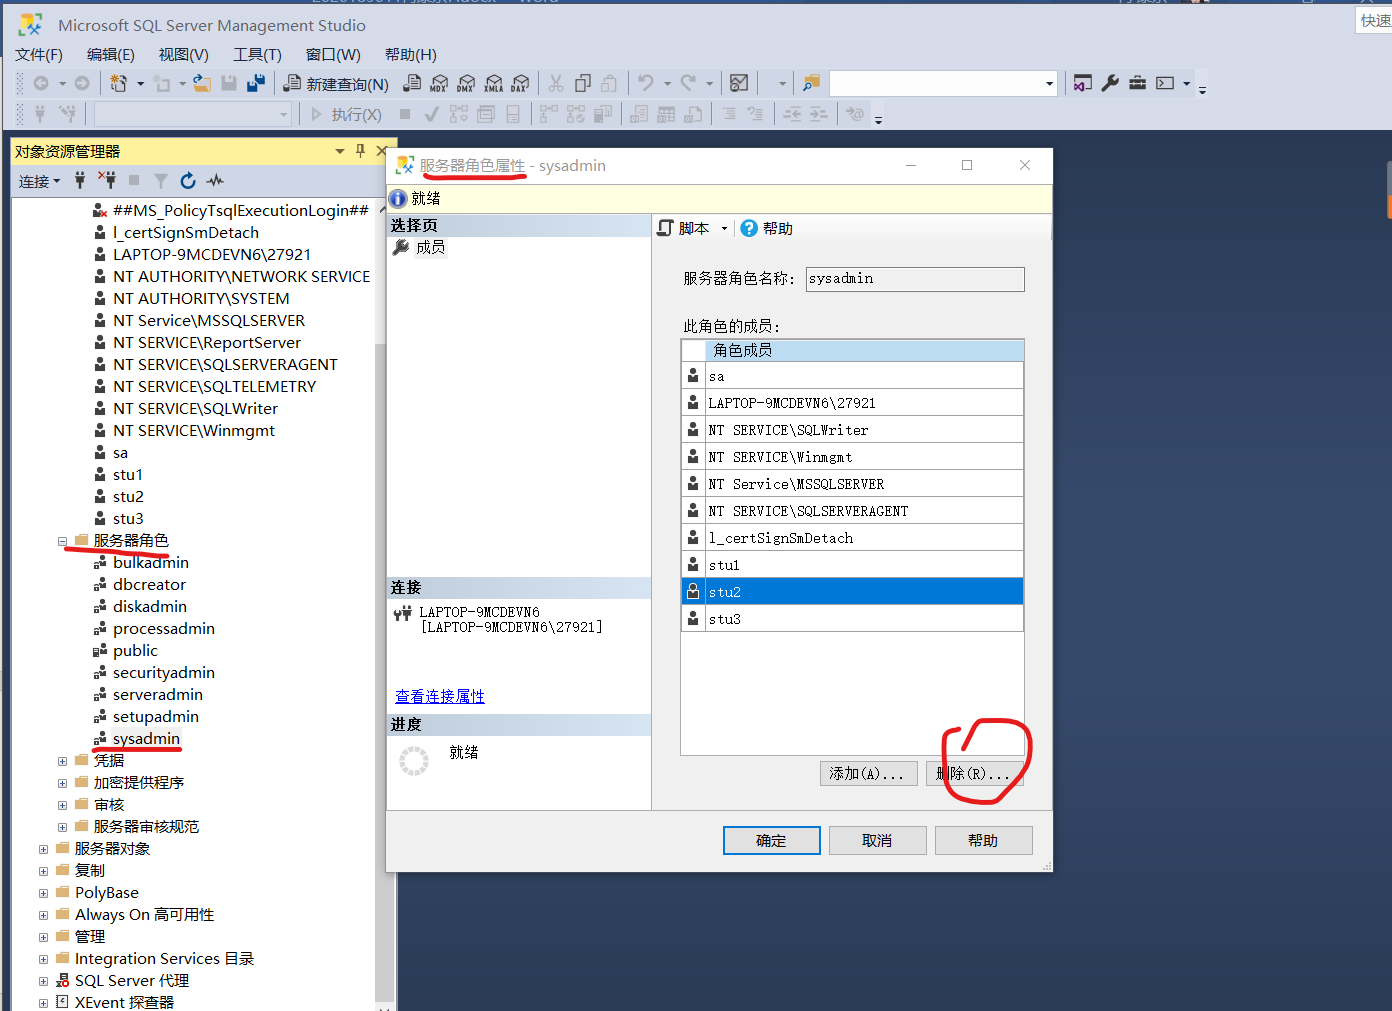1392x1011 pixels.
Task: Click the 服务器角色名称 text field
Action: tap(915, 279)
